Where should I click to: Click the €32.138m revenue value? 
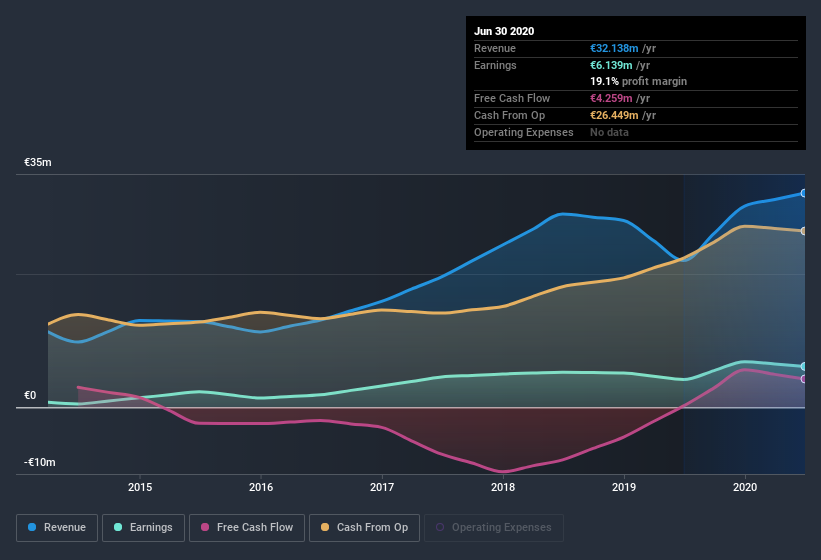tap(614, 48)
